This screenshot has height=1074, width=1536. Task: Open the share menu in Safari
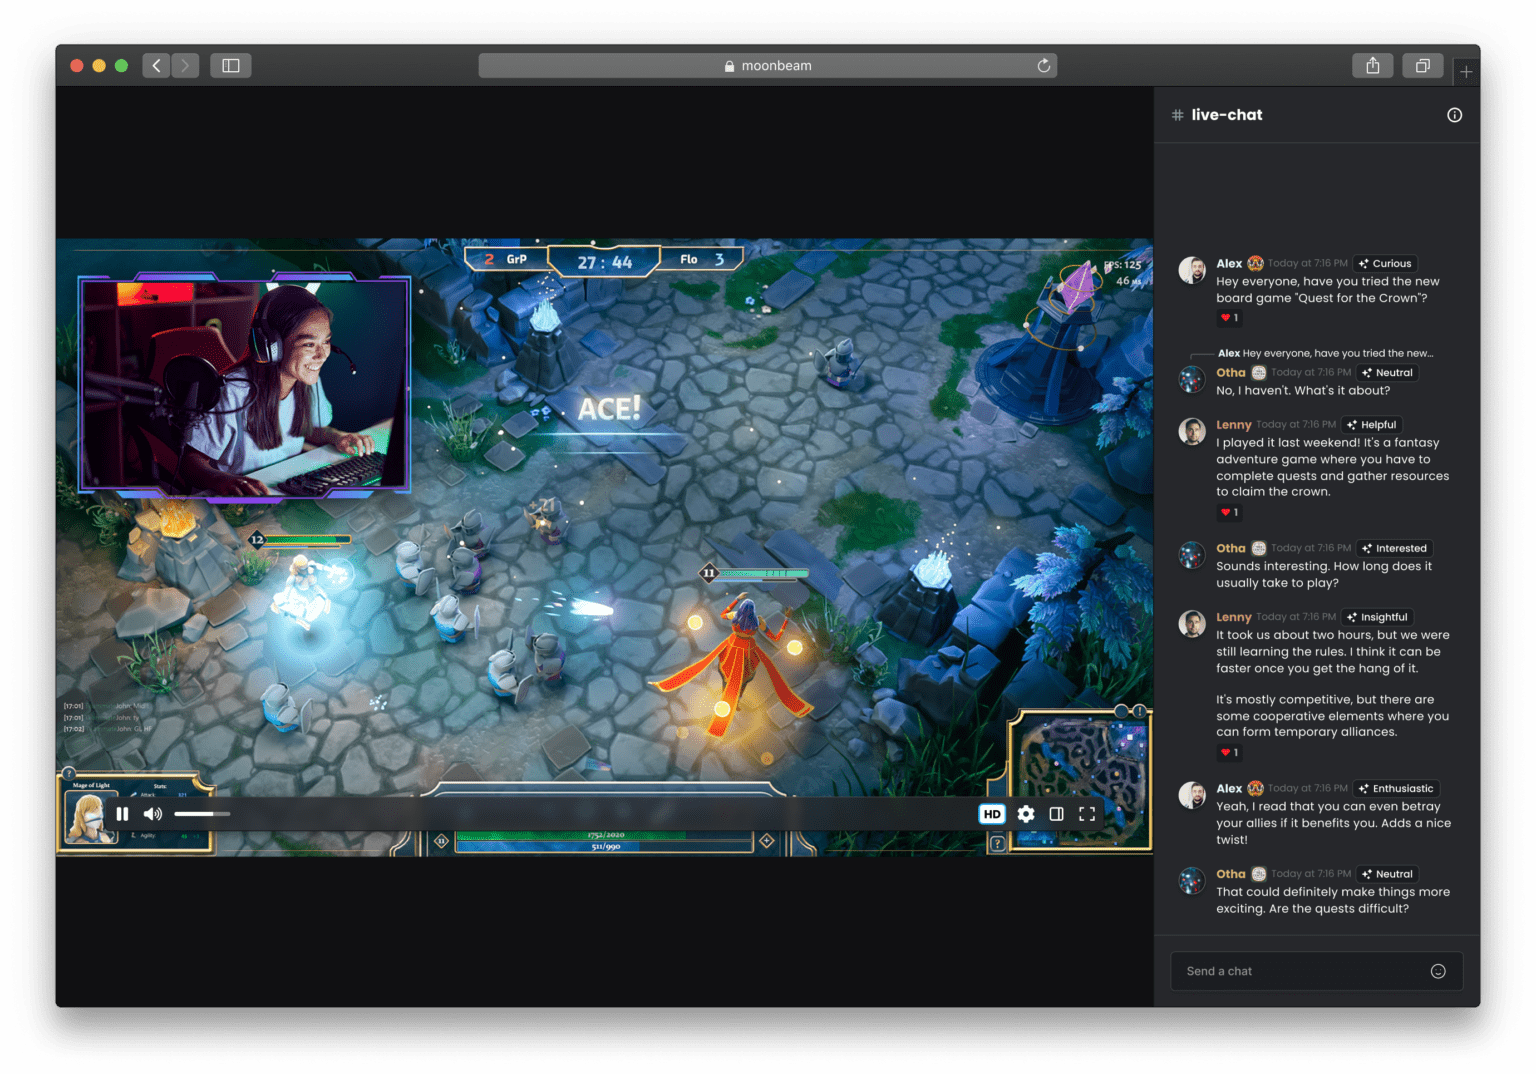(x=1372, y=65)
